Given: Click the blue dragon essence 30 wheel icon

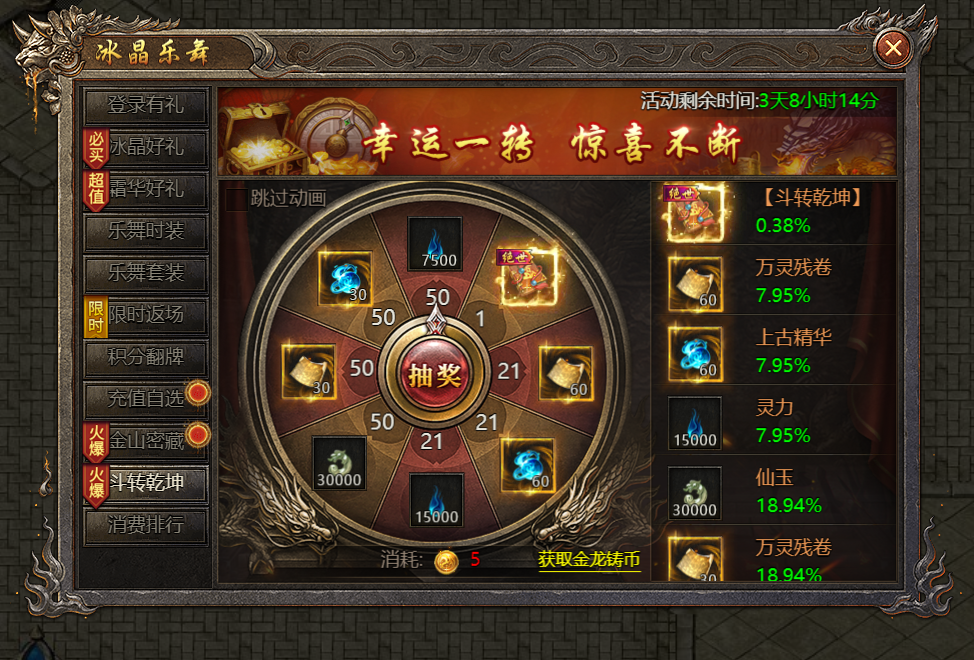Looking at the screenshot, I should (x=345, y=278).
